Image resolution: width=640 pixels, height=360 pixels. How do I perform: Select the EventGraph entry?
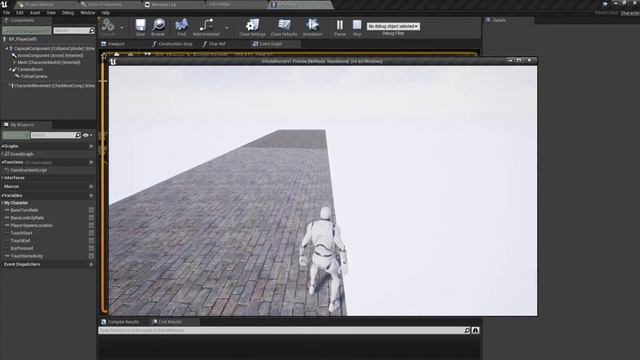(22, 154)
